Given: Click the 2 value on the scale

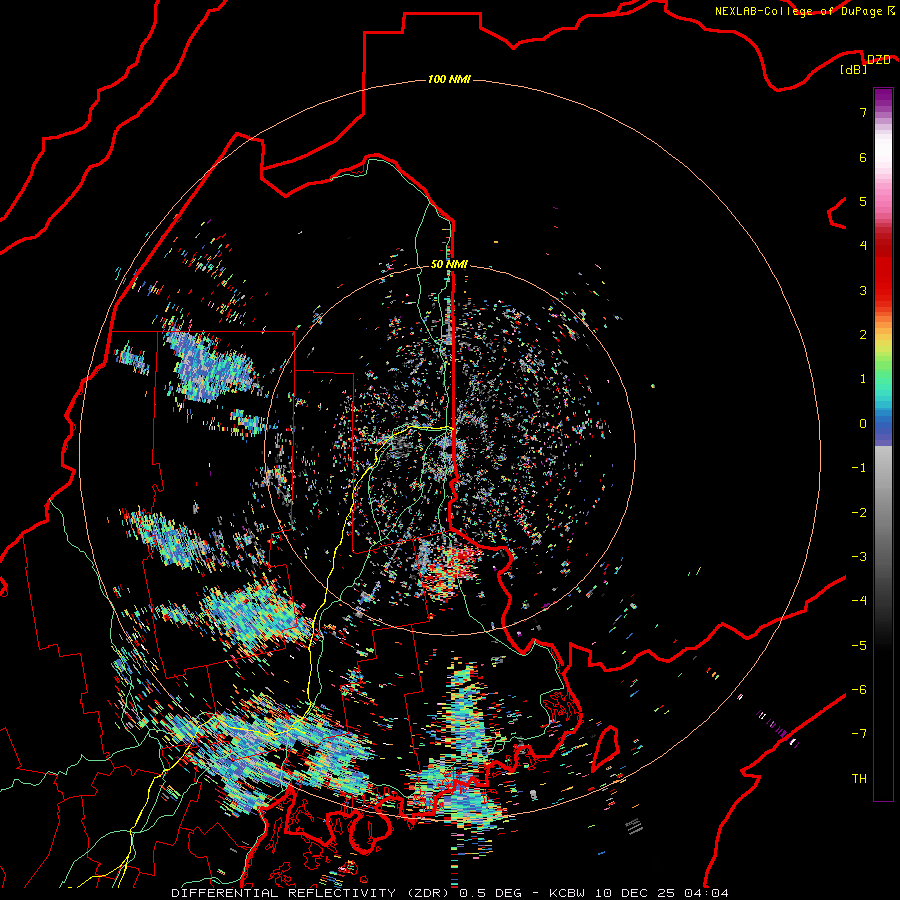Looking at the screenshot, I should pos(863,335).
